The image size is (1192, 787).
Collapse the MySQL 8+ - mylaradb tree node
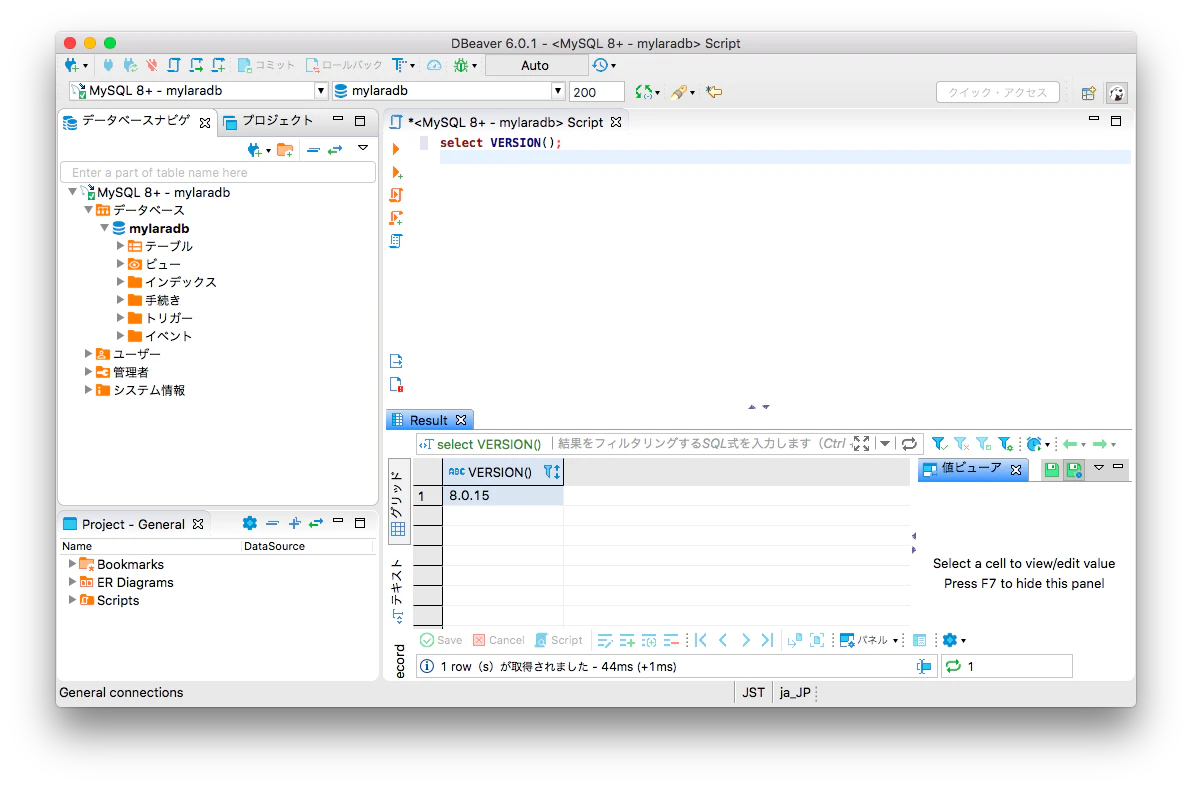click(72, 192)
